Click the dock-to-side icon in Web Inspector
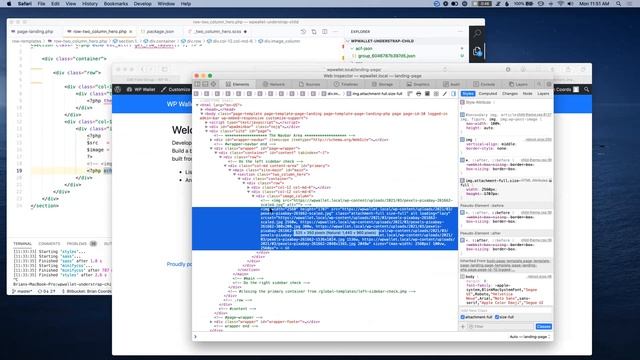 pyautogui.click(x=198, y=84)
